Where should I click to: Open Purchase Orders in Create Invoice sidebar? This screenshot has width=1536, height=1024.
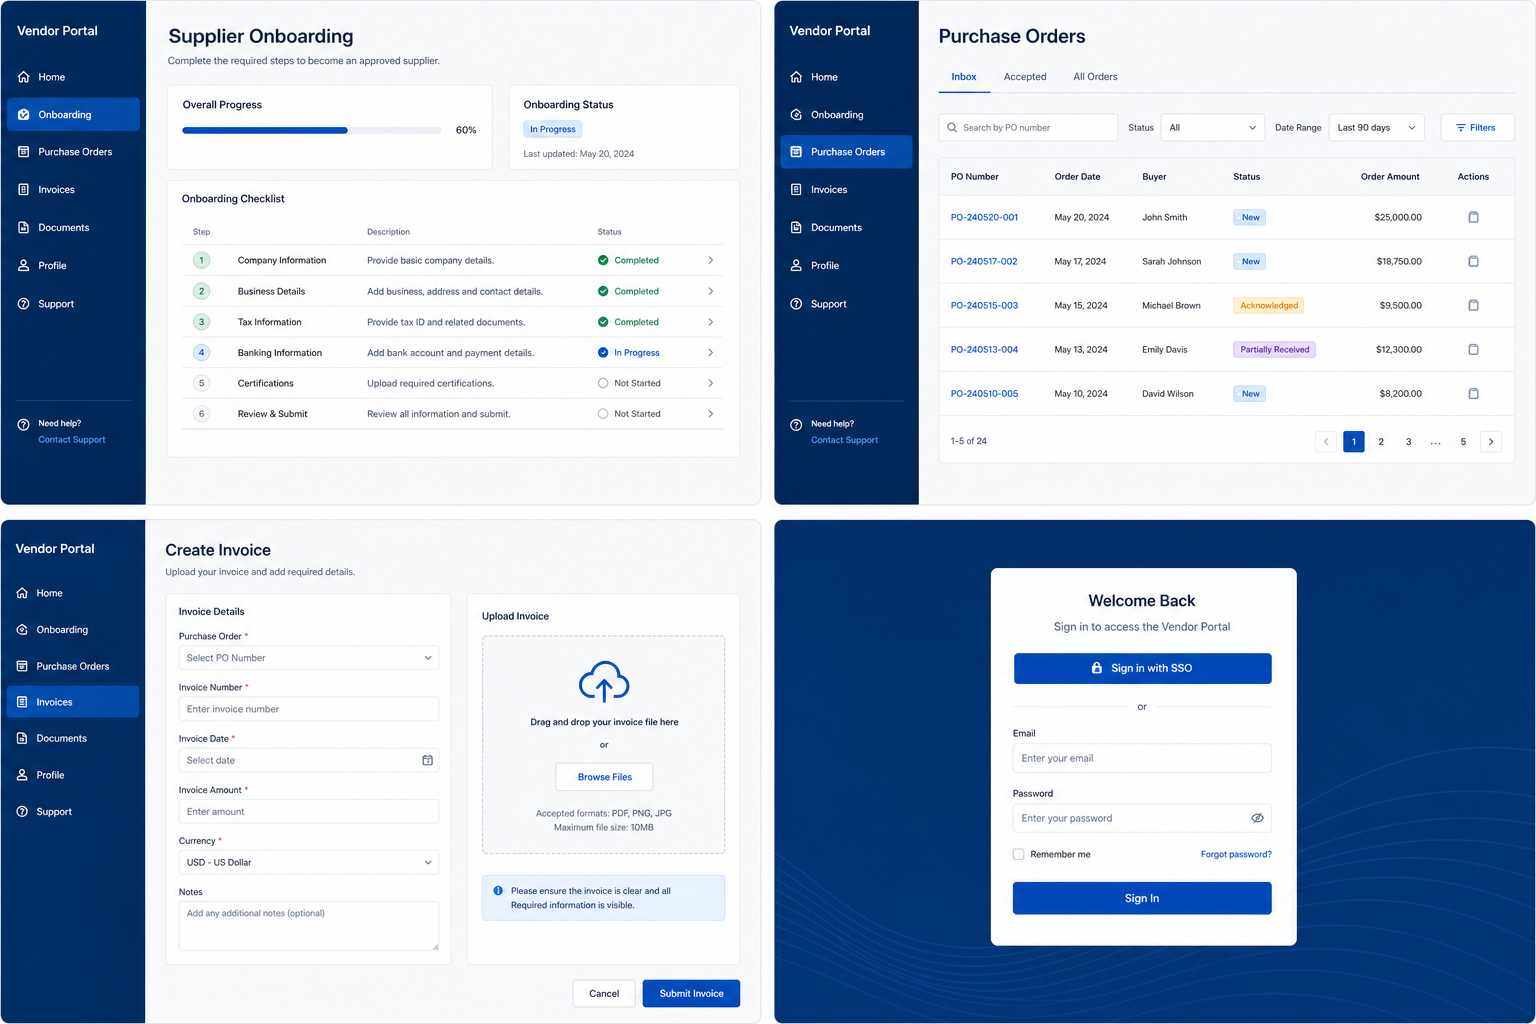point(73,666)
